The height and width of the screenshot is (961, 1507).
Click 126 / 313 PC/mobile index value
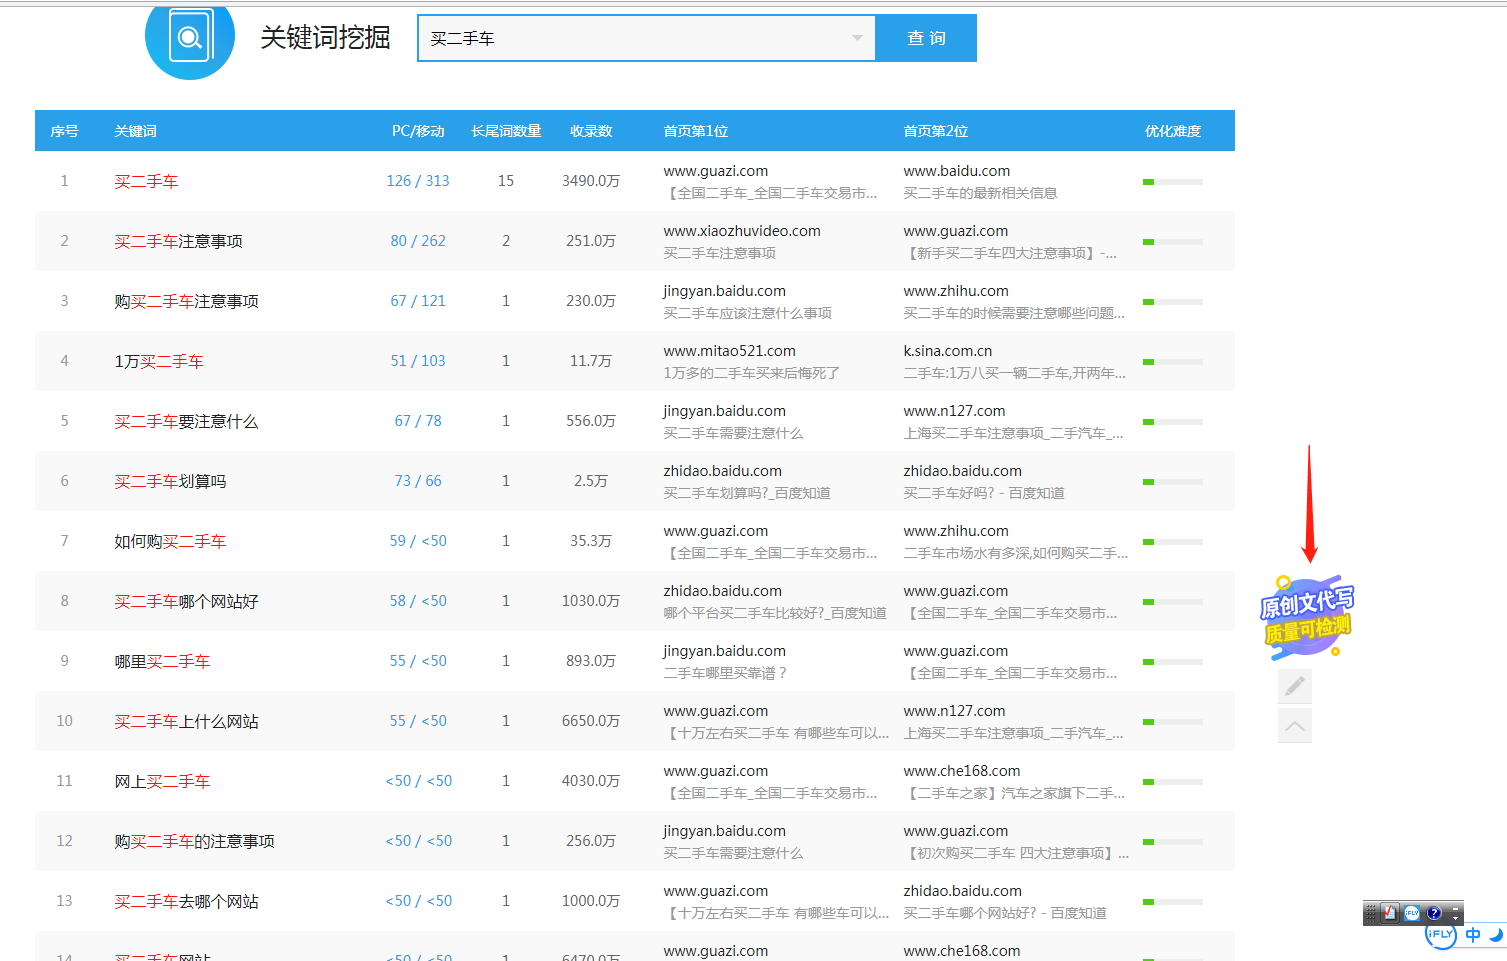tap(418, 181)
